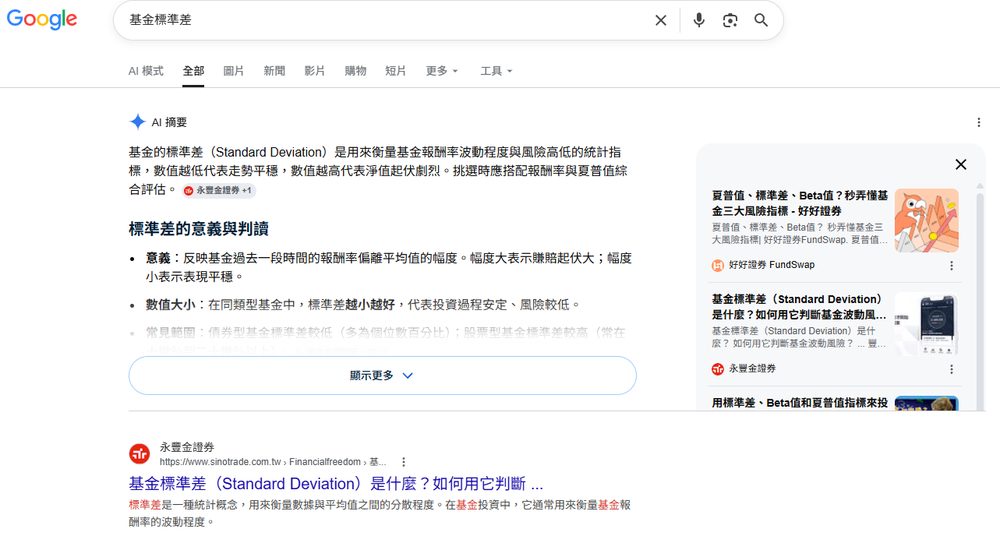Select the 全部 results tab
The height and width of the screenshot is (536, 1000).
coord(193,71)
